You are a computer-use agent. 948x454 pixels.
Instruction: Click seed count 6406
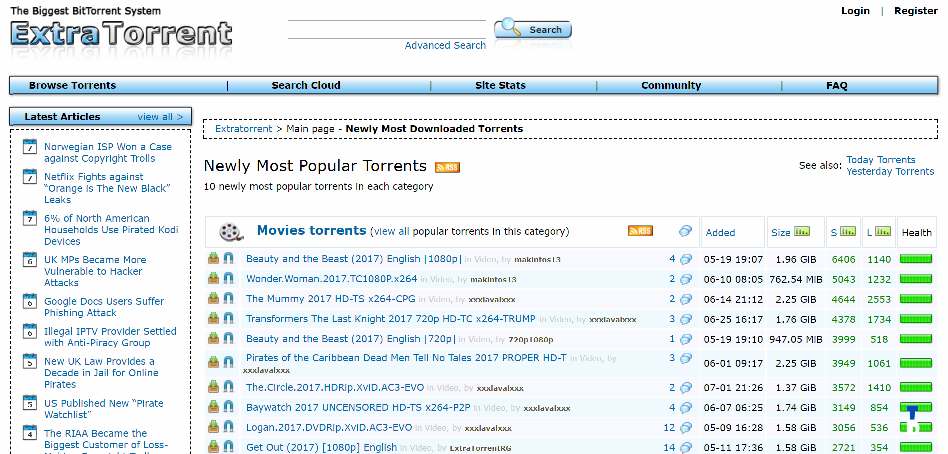[843, 259]
